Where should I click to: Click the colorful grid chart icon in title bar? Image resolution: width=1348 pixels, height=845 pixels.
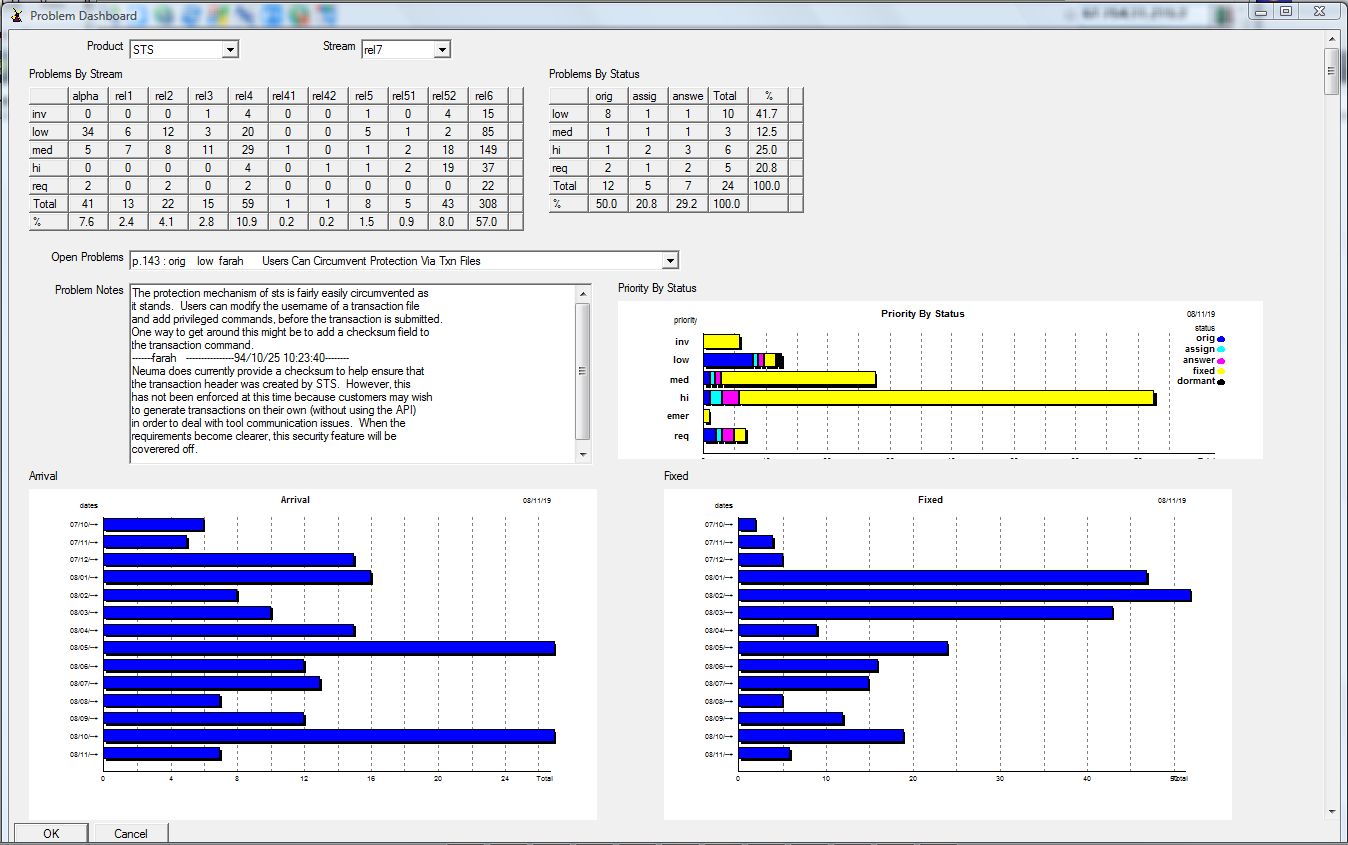pos(218,15)
